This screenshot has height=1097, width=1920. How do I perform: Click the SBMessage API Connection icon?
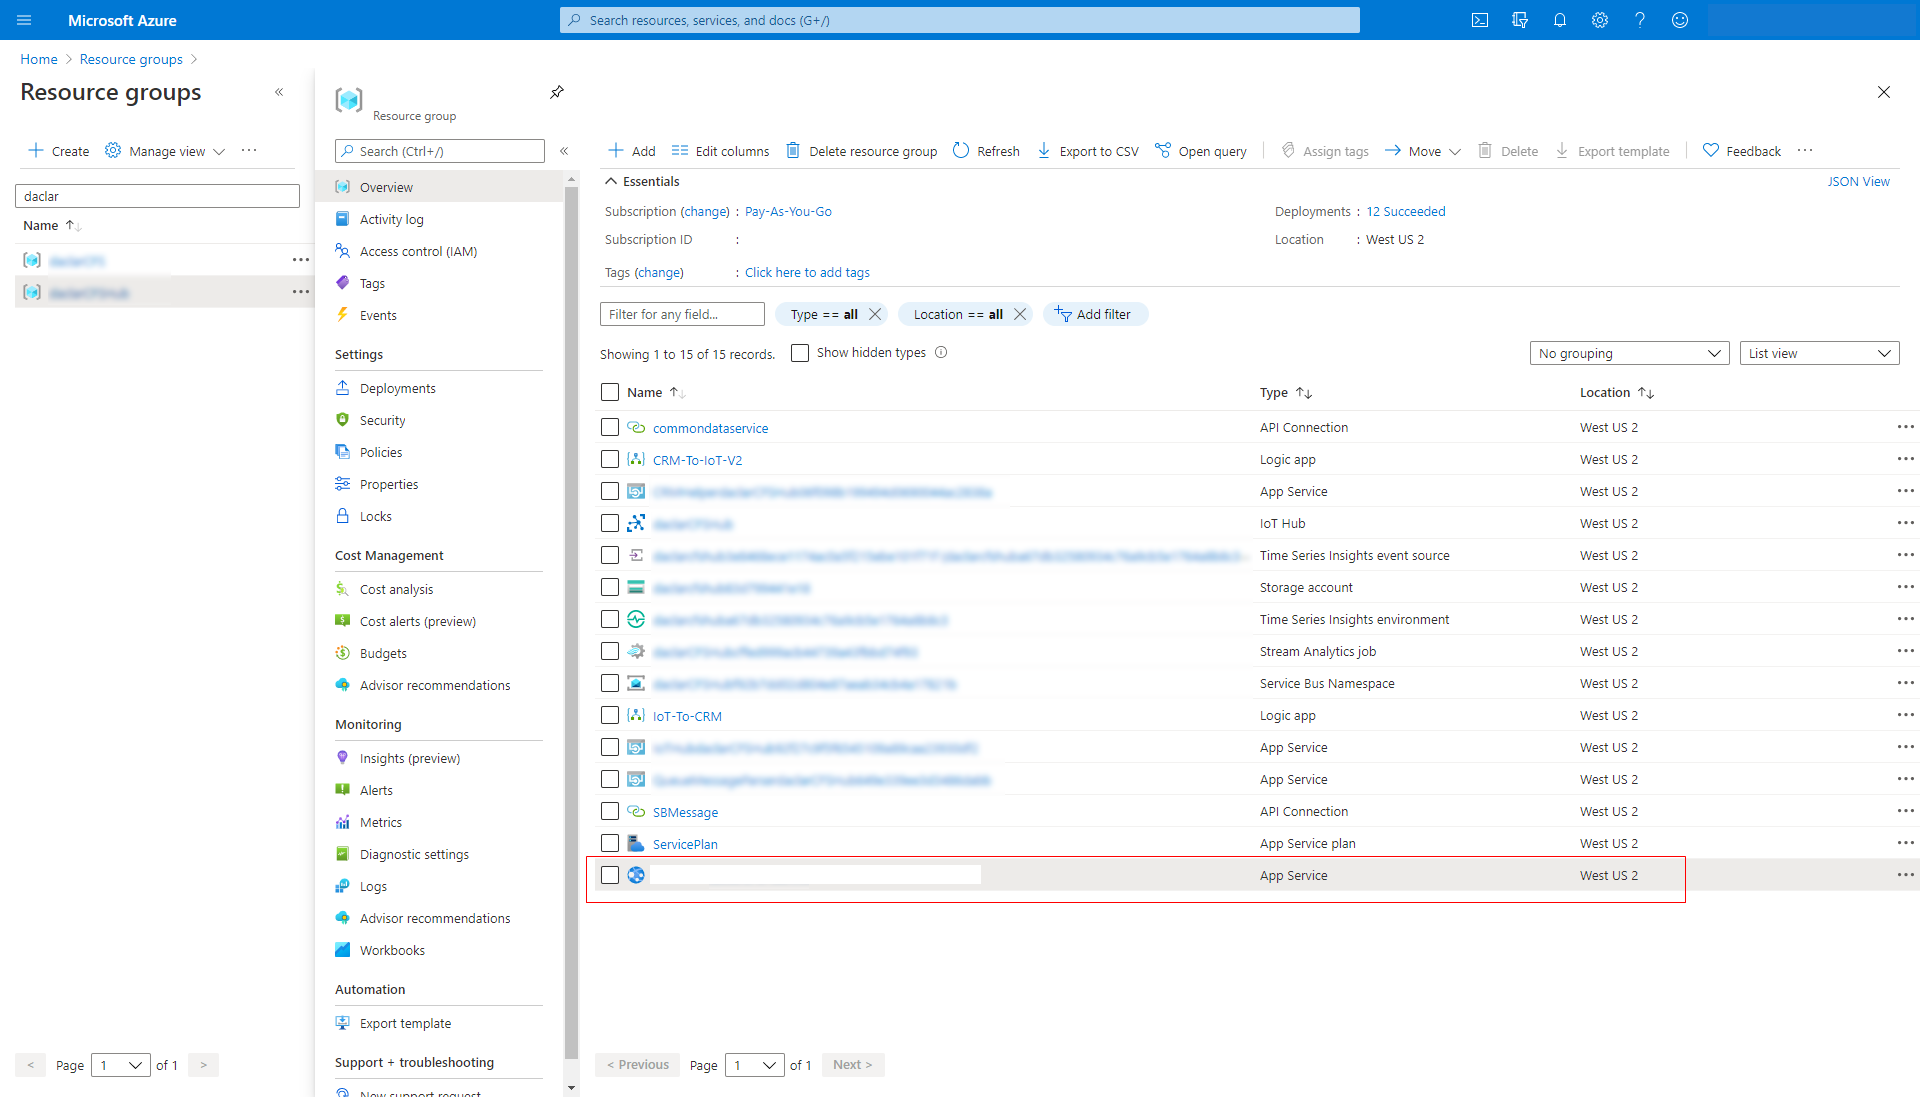coord(637,811)
